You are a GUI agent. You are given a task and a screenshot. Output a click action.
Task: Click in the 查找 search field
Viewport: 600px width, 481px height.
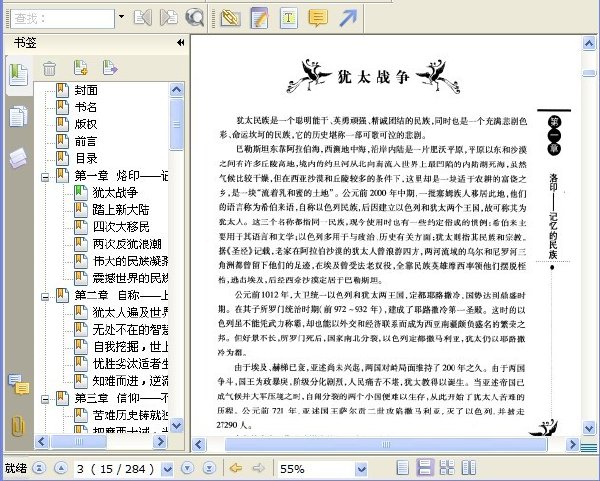62,18
